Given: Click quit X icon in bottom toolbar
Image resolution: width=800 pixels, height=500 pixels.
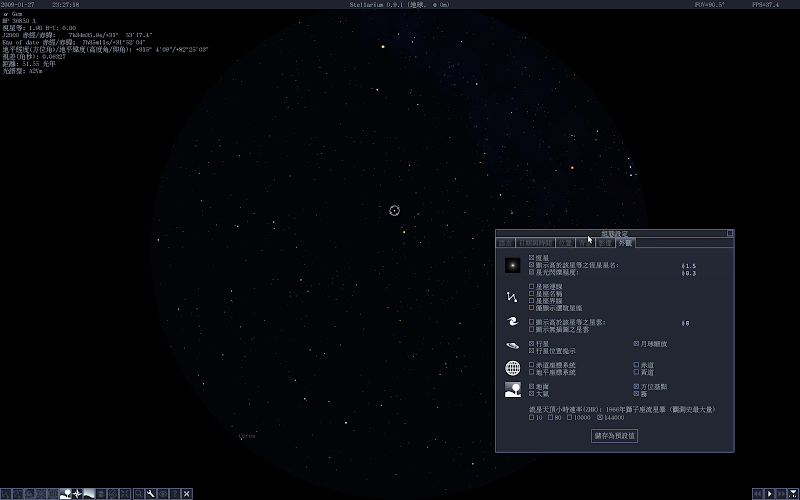Looking at the screenshot, I should click(187, 494).
